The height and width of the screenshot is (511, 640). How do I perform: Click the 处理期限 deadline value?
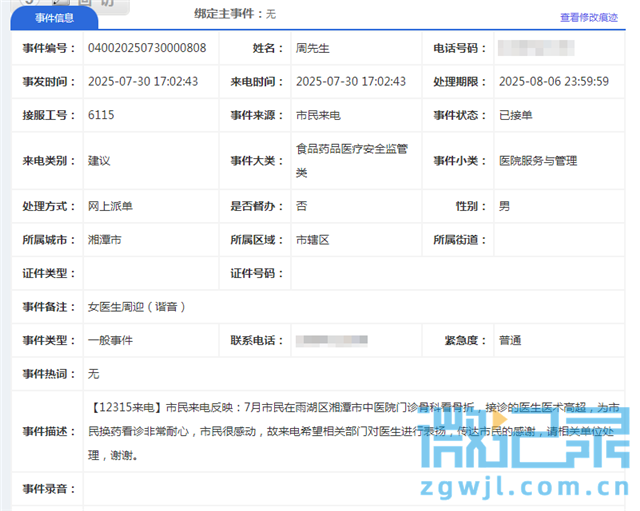553,82
